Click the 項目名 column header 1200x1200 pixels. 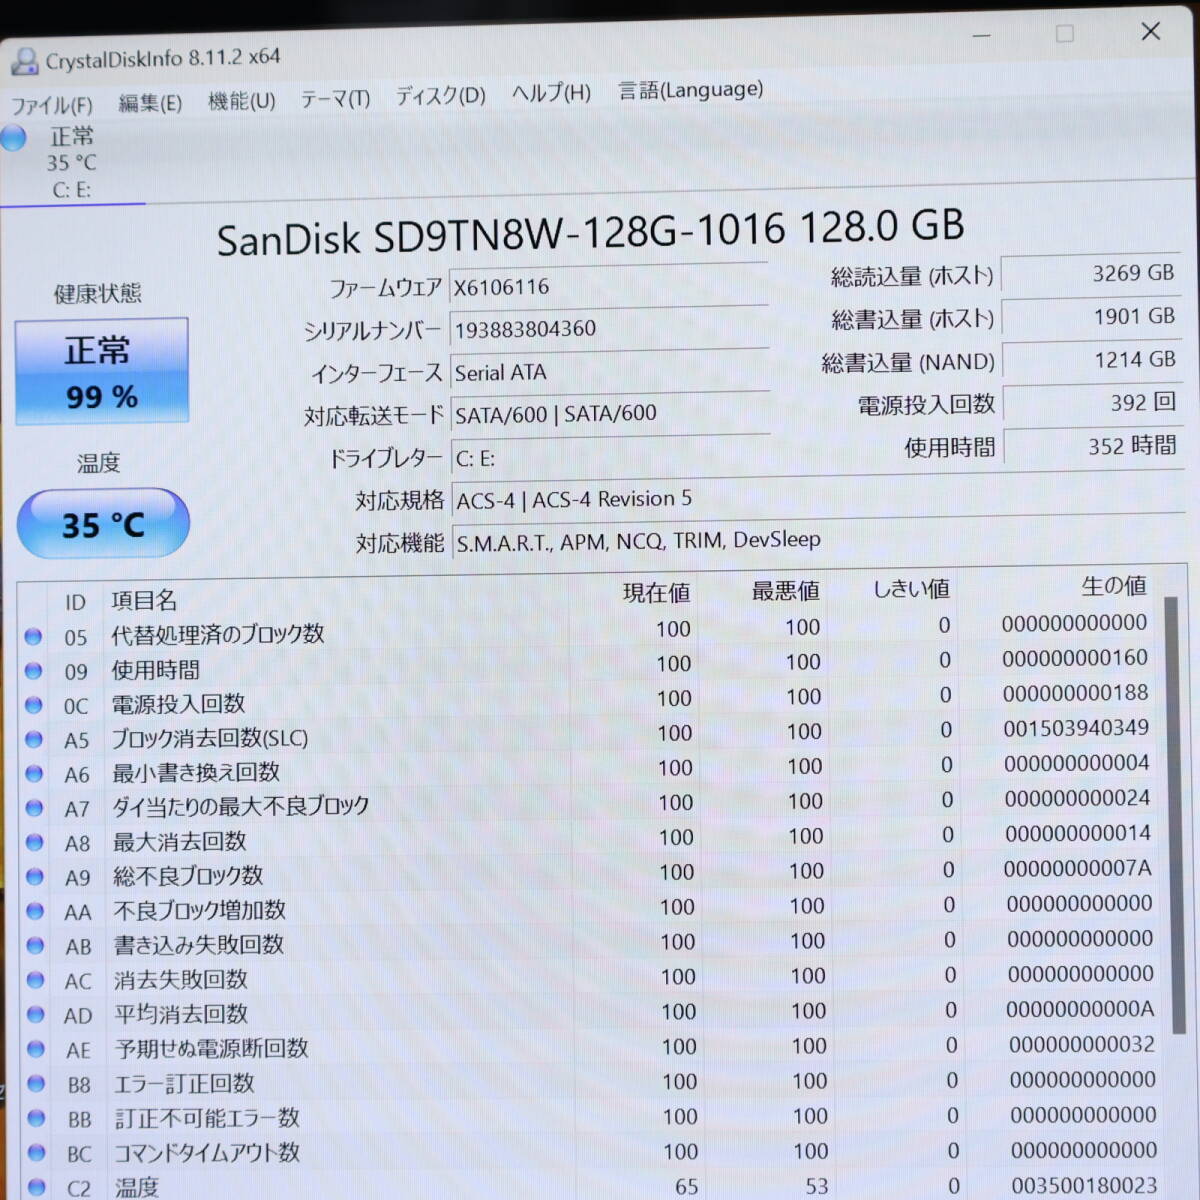[144, 600]
